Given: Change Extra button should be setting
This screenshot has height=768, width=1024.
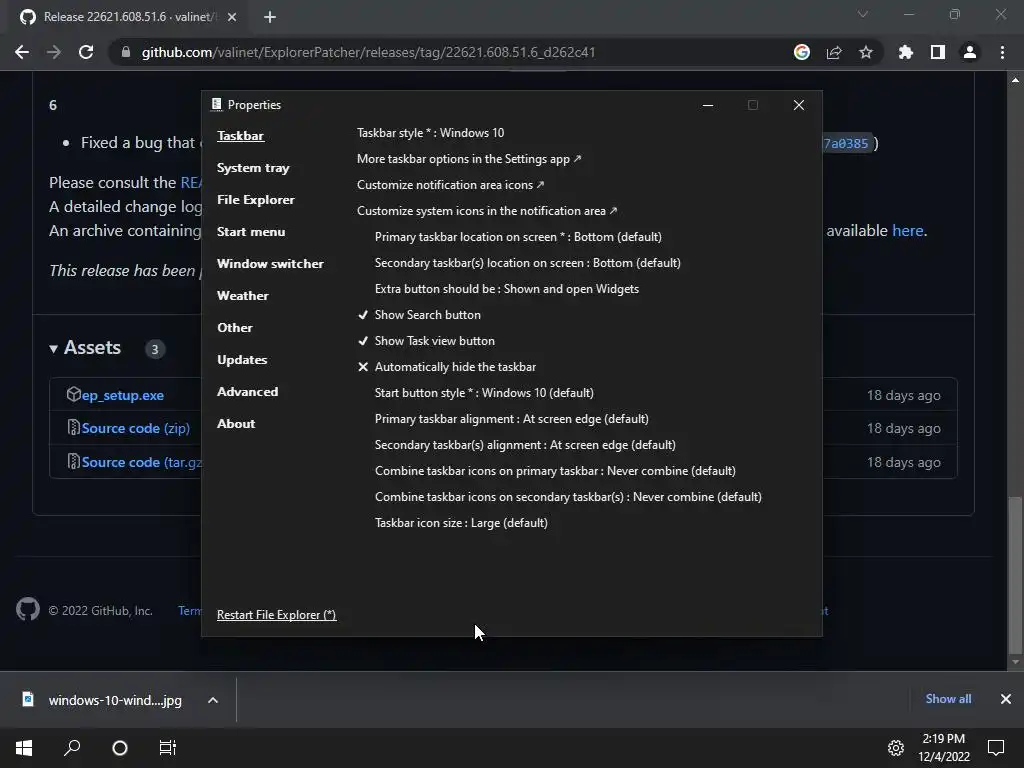Looking at the screenshot, I should coord(507,289).
